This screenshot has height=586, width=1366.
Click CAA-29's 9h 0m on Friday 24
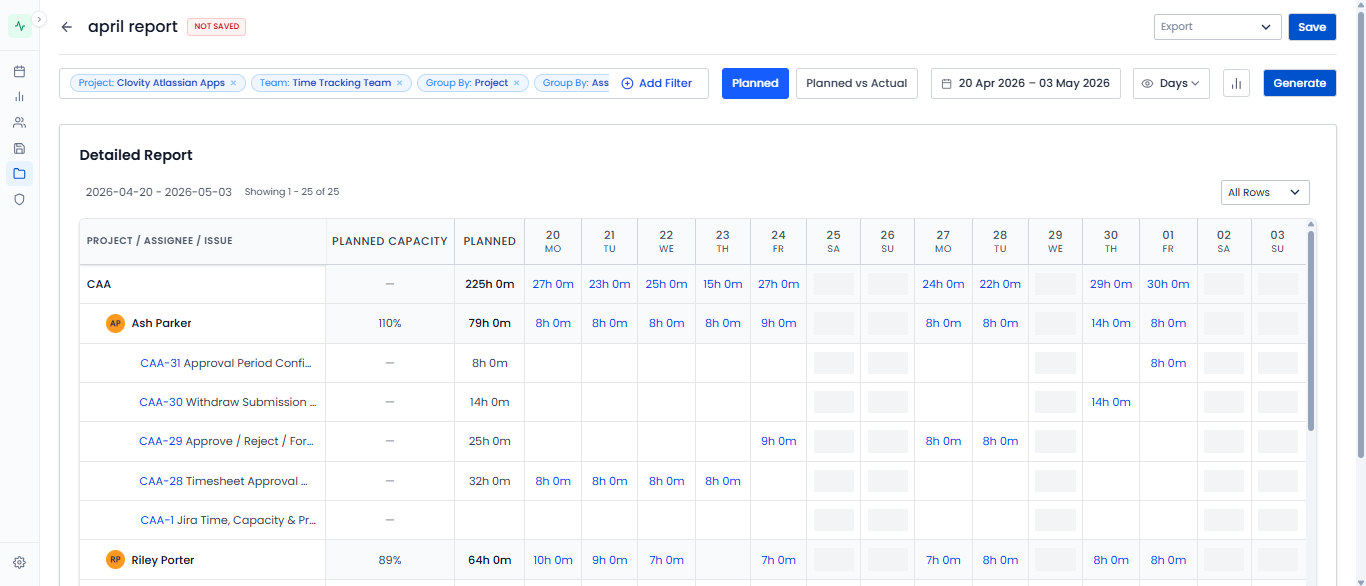[779, 441]
